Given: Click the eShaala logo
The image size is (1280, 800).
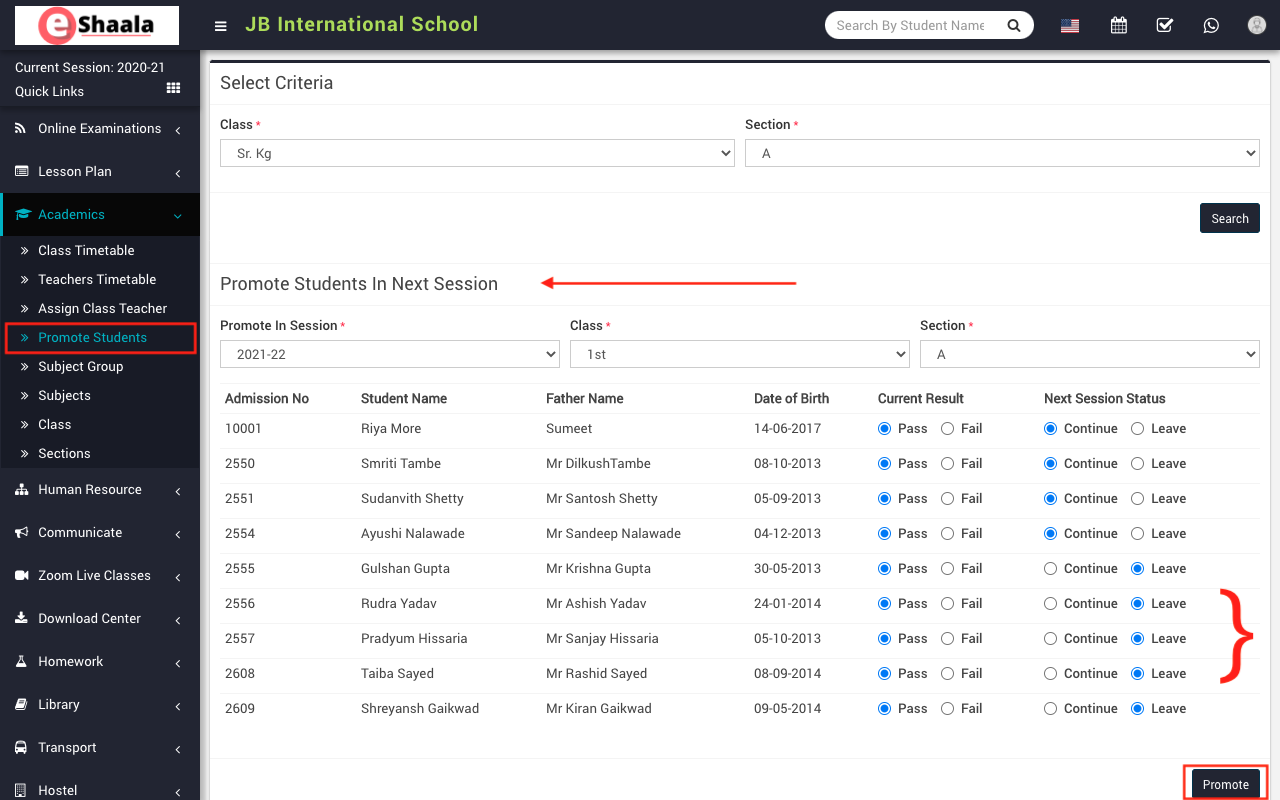Looking at the screenshot, I should pyautogui.click(x=97, y=26).
